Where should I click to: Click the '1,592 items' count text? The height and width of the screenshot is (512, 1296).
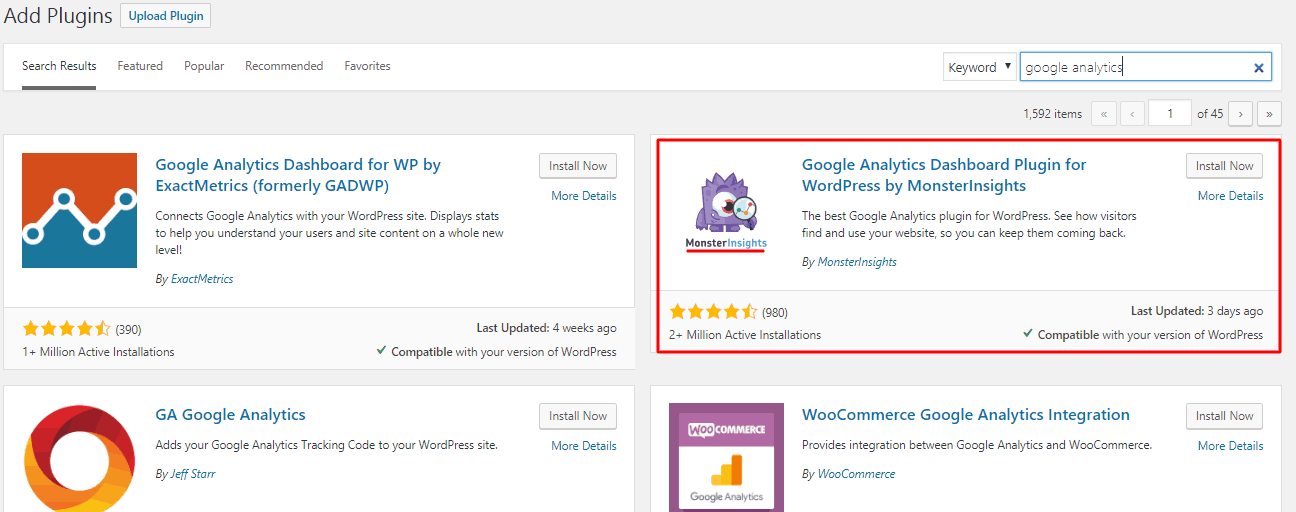(1053, 114)
